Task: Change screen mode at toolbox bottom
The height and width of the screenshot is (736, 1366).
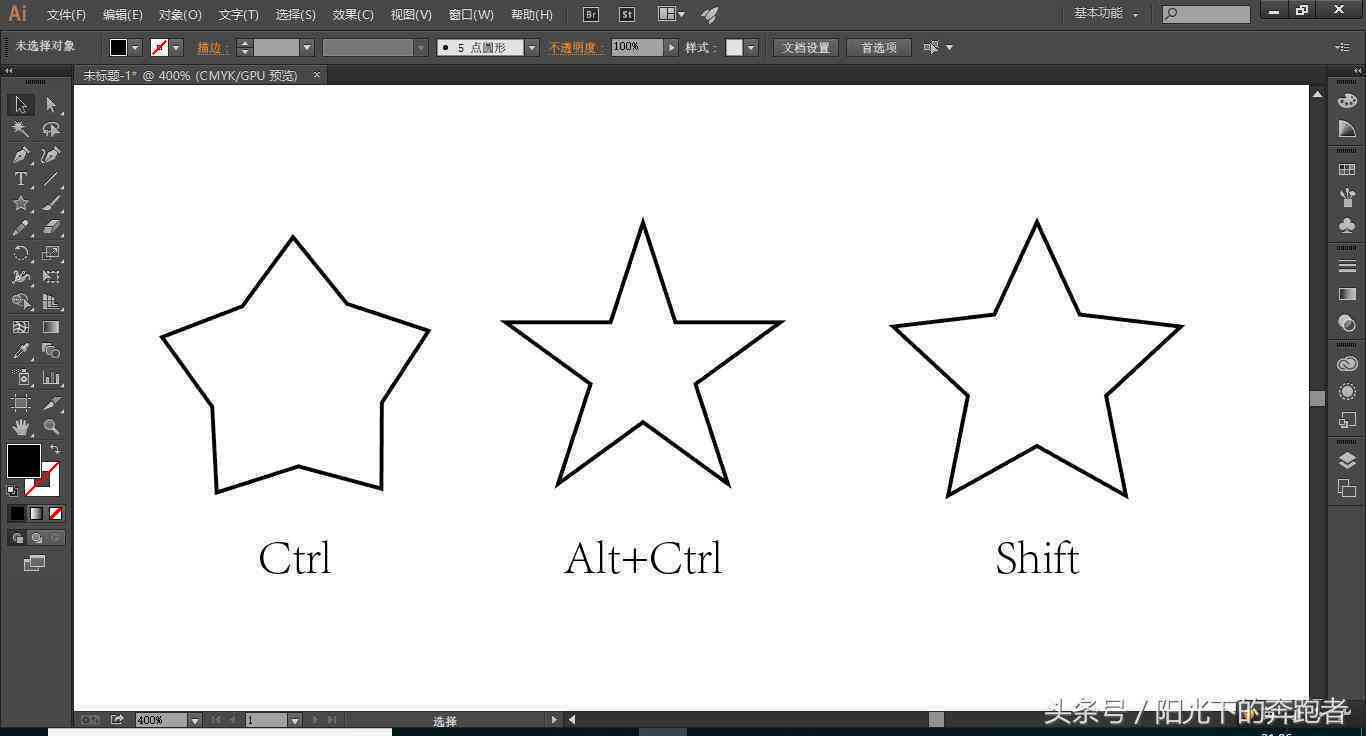Action: point(34,564)
